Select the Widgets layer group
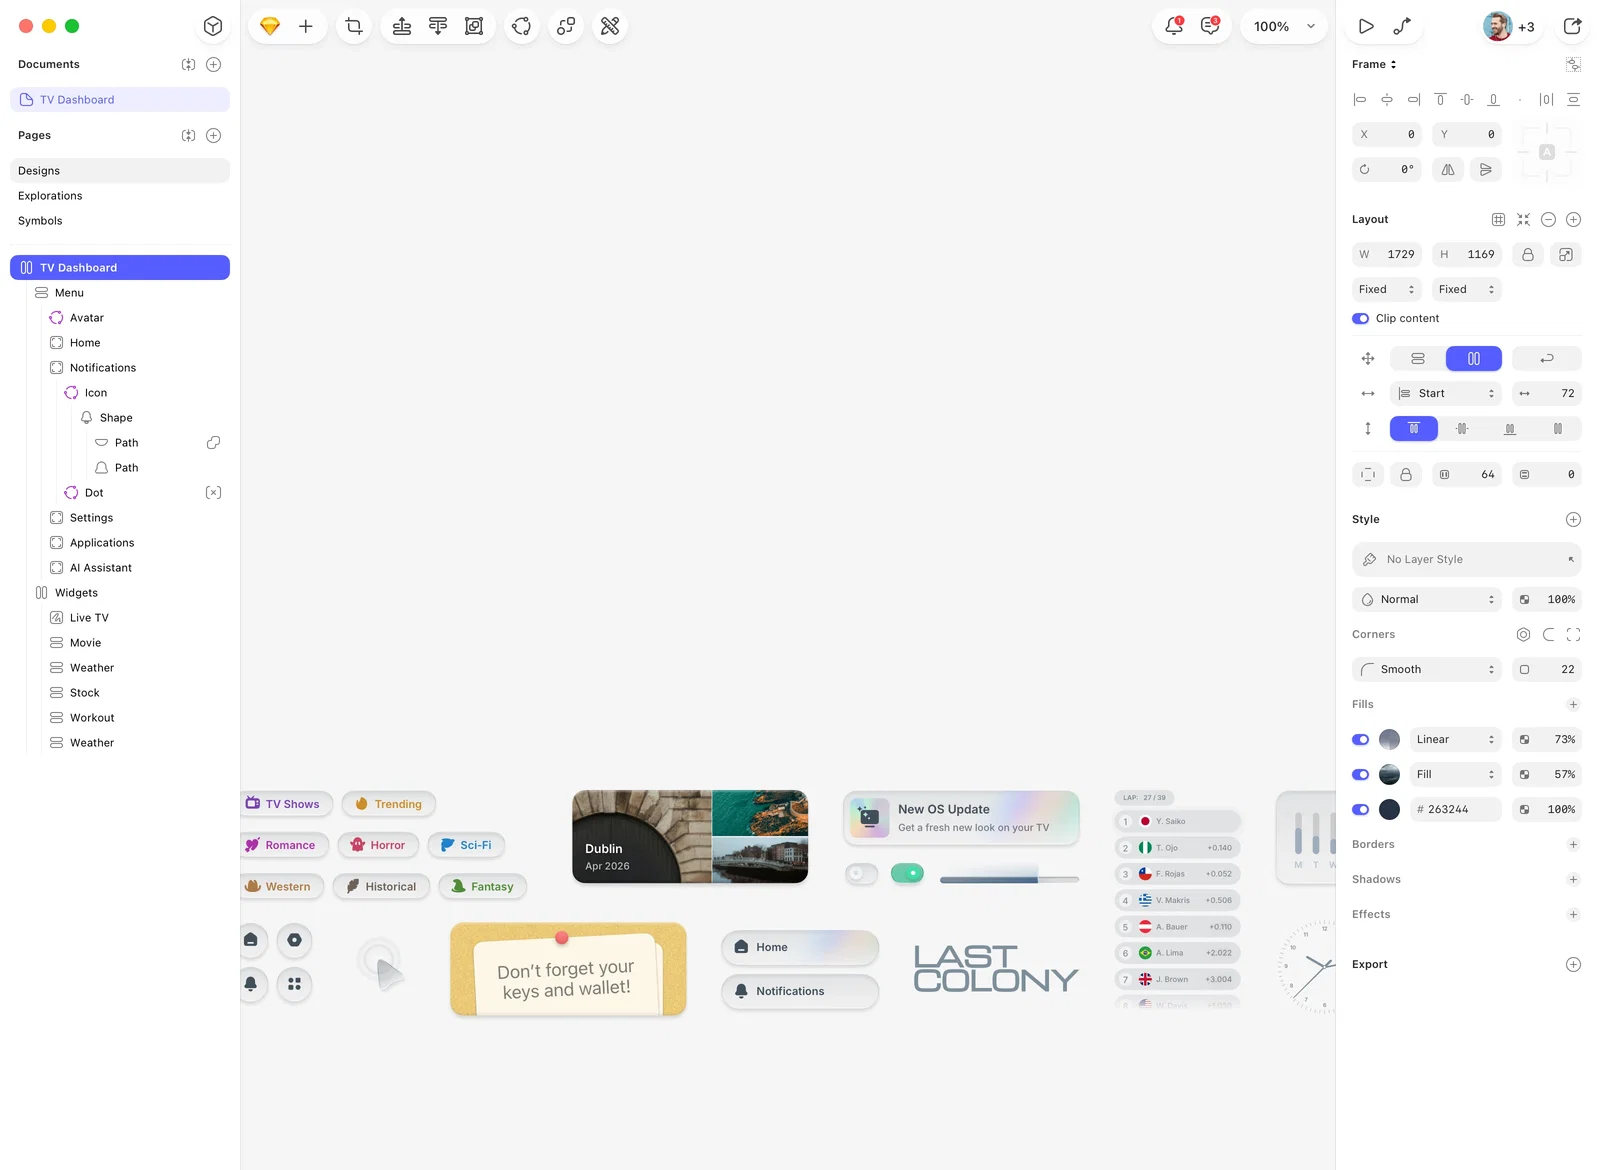The image size is (1598, 1170). [120, 592]
